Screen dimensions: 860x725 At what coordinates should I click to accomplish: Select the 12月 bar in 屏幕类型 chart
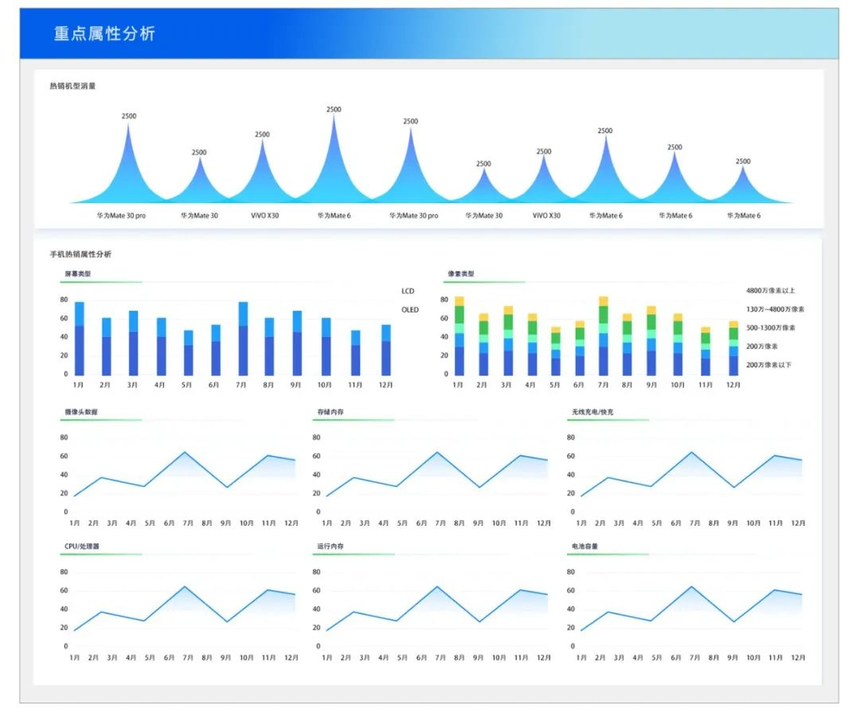point(386,350)
